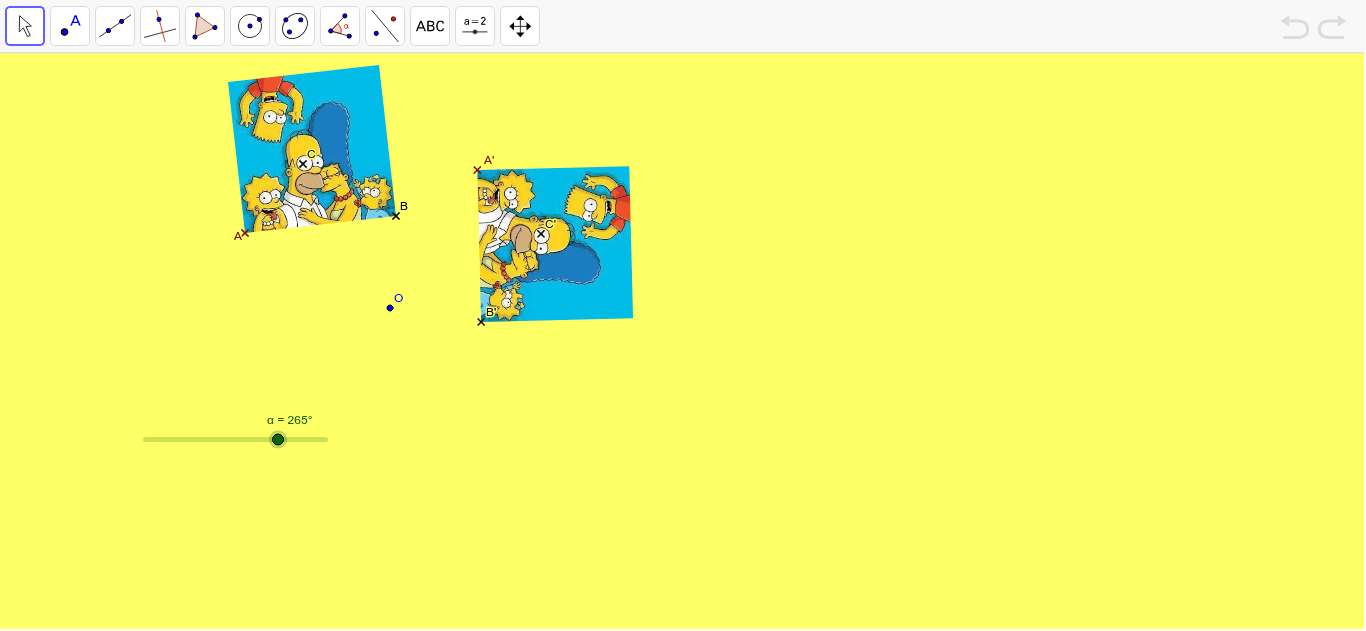Click the Redo arrow
Viewport: 1366px width, 631px height.
(1332, 27)
